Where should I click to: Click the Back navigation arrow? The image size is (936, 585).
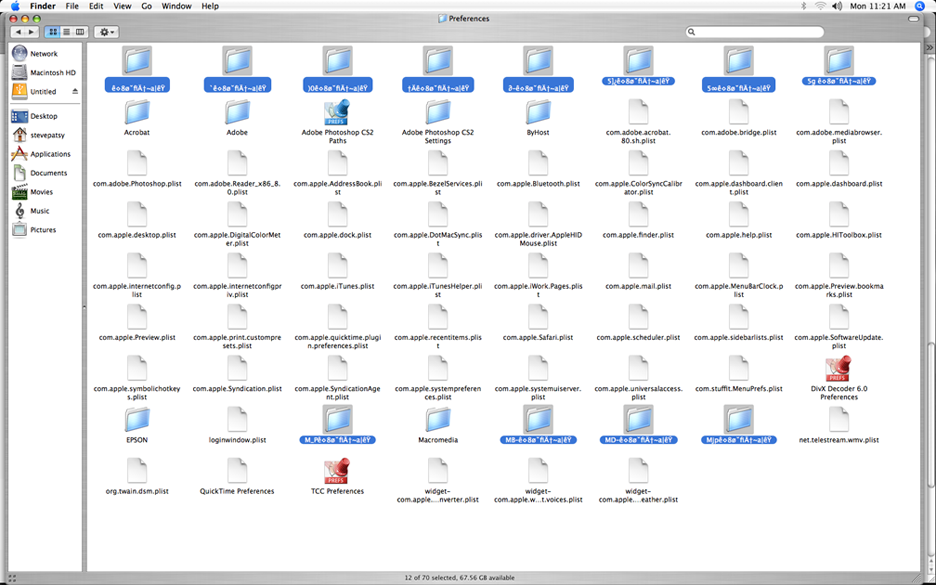click(x=19, y=32)
